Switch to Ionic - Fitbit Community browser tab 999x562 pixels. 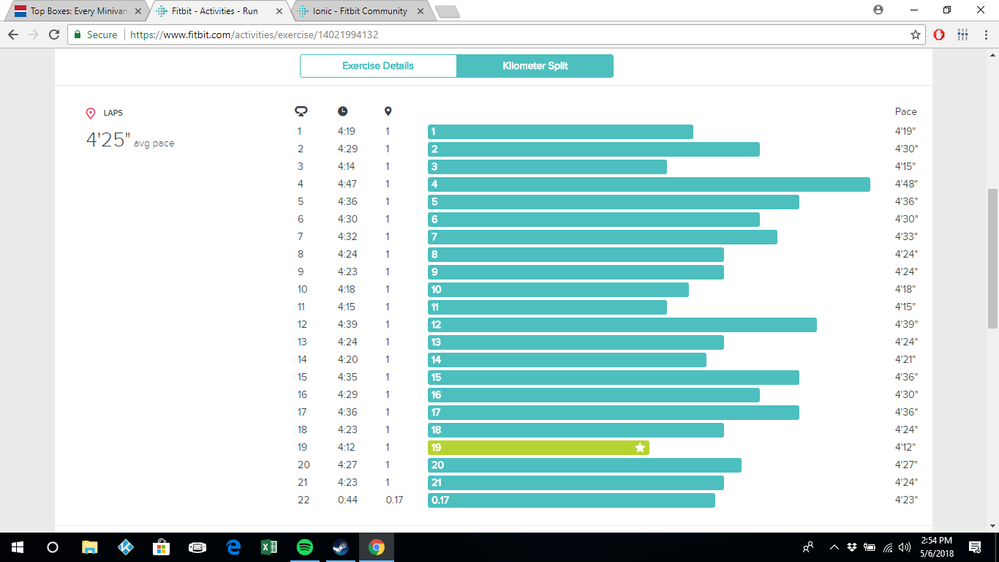(358, 11)
